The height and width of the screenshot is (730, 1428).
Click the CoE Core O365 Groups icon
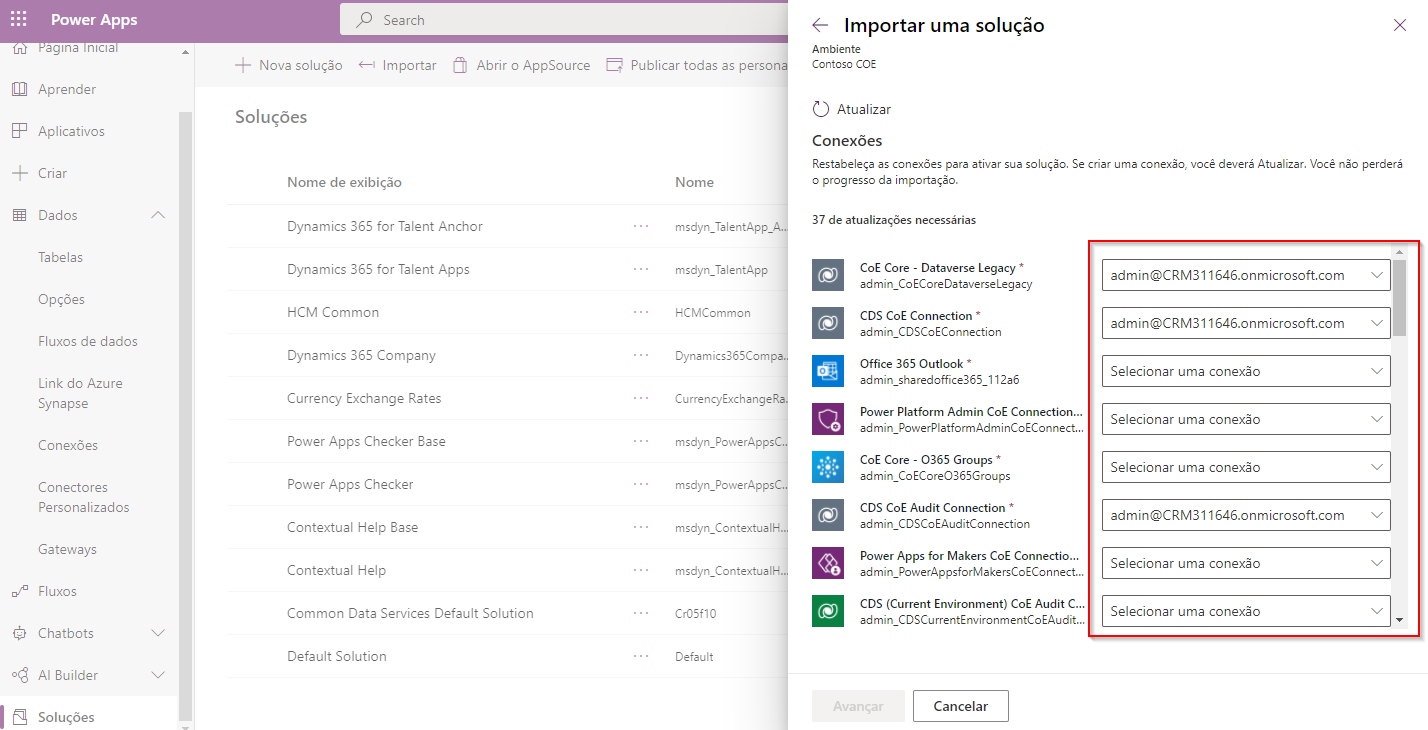[x=829, y=467]
